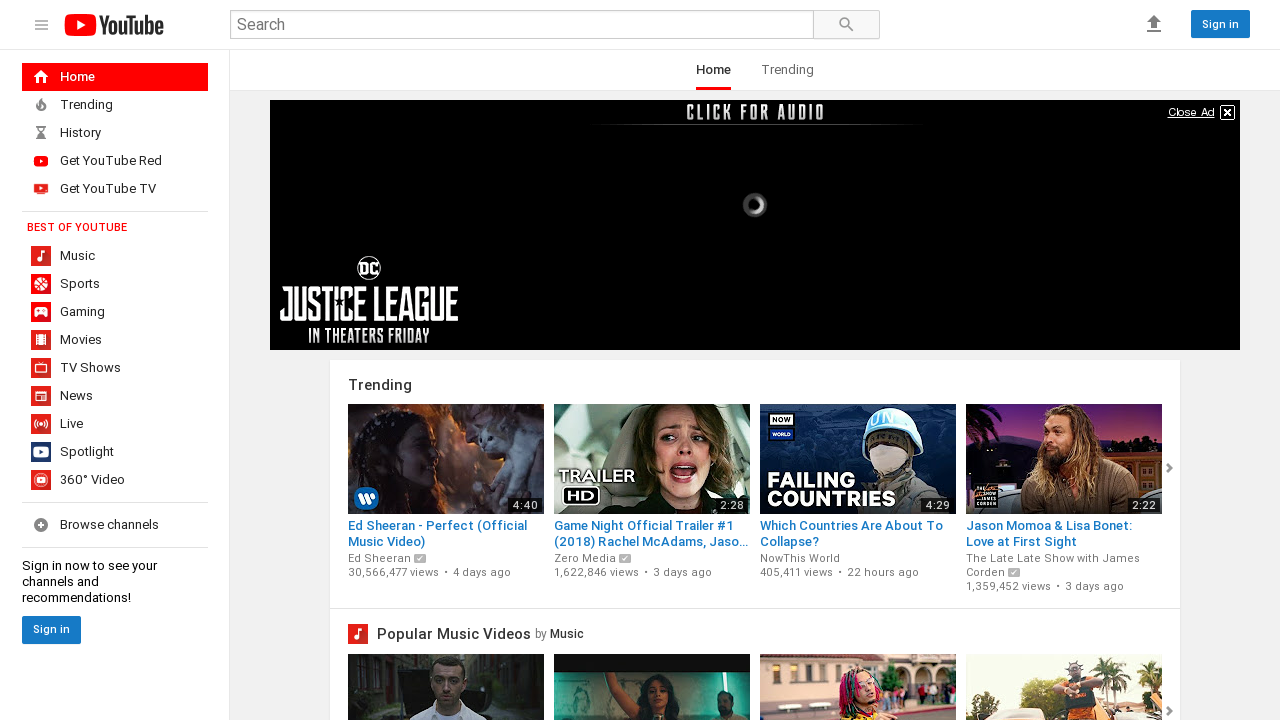Click the Get YouTube TV icon
Screen dimensions: 1280x720
point(41,189)
